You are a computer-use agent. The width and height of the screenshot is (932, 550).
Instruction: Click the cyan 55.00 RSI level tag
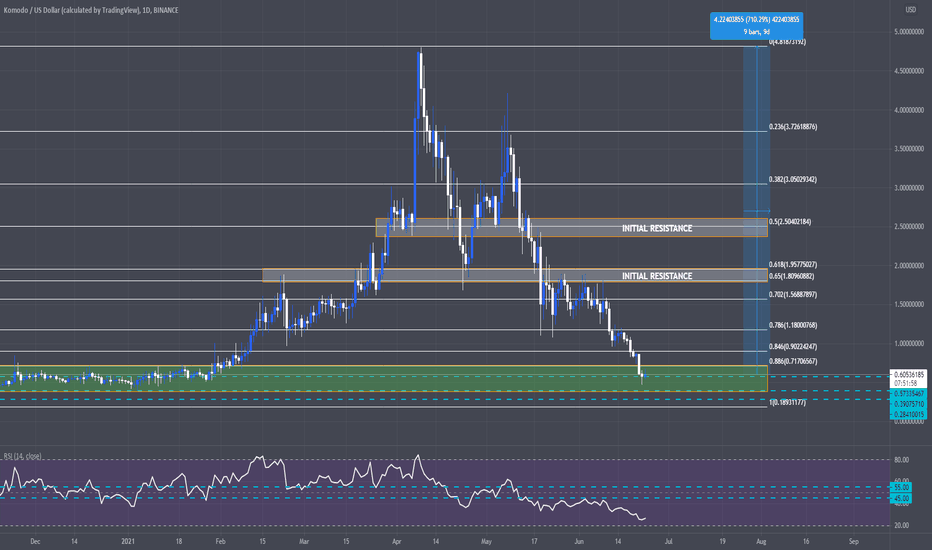[x=901, y=488]
